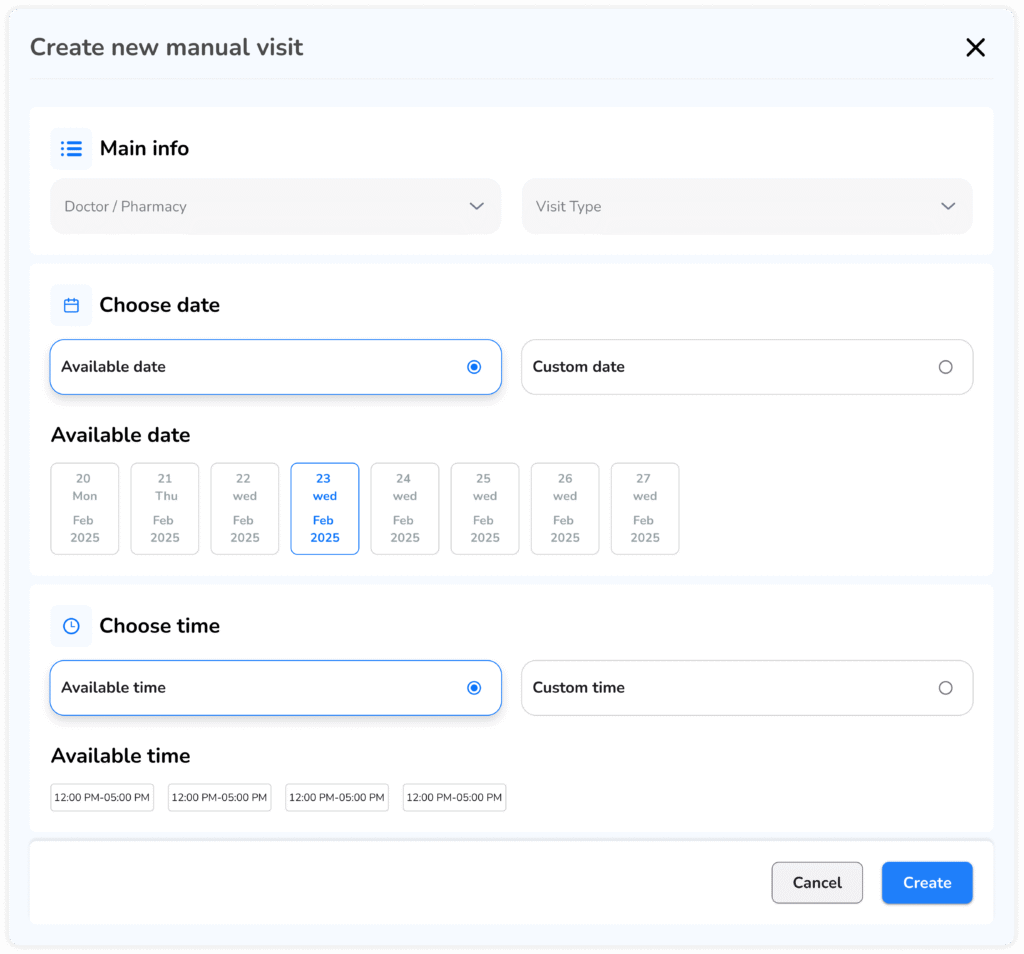Pick the 27 wed Feb 2025 date card
1024x954 pixels.
click(645, 508)
